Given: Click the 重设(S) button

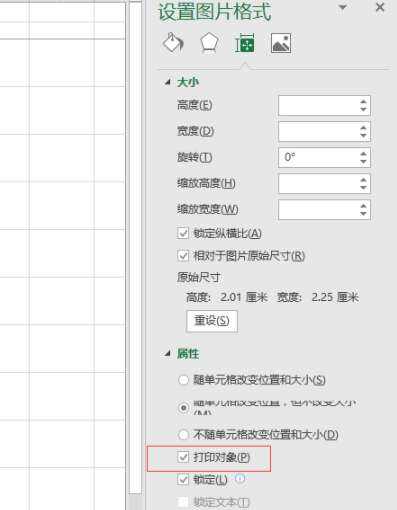Looking at the screenshot, I should 212,321.
